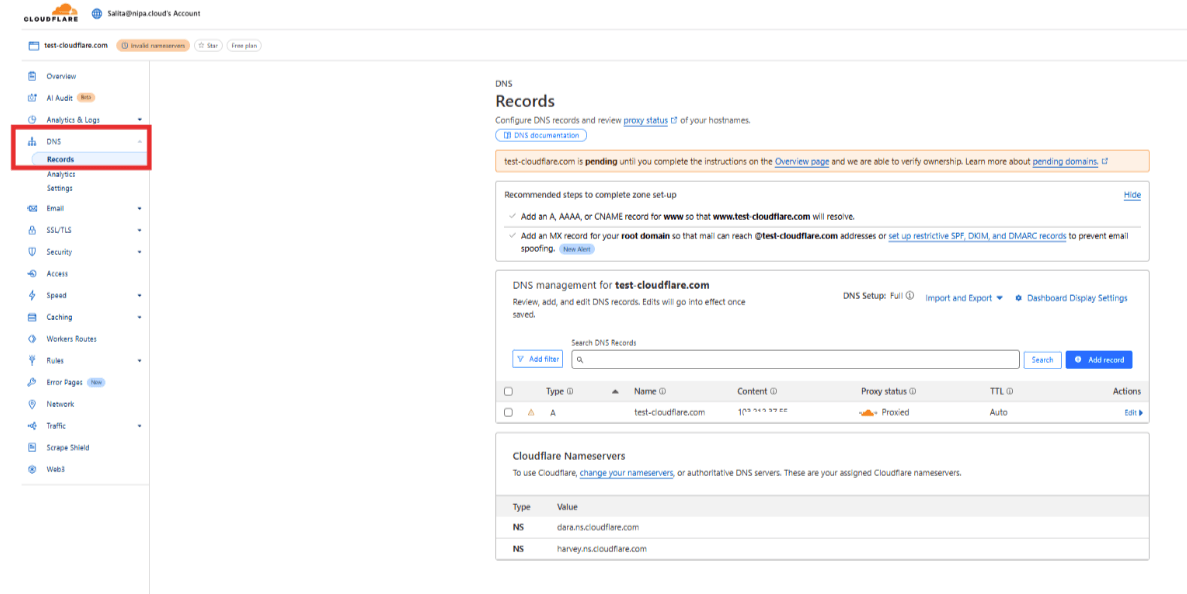Click the Name column info icon

[662, 391]
